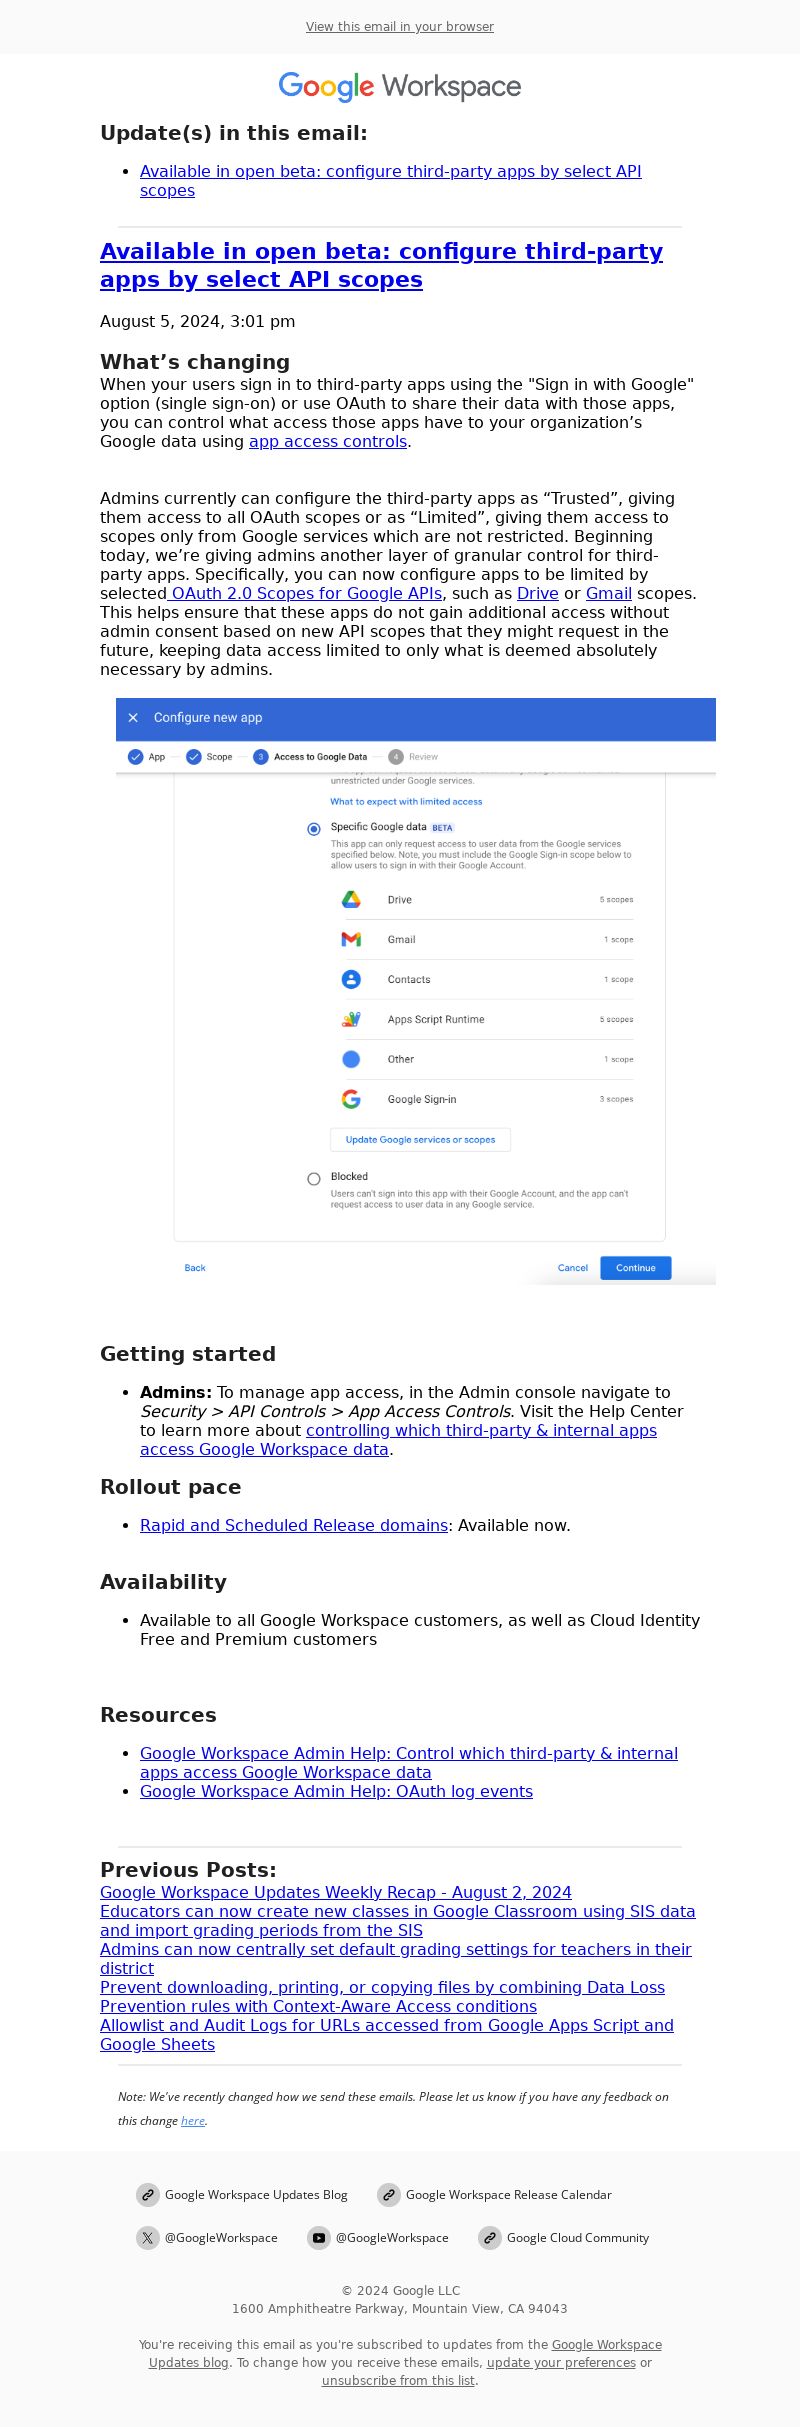Click the Gmail envelope icon

tap(351, 940)
